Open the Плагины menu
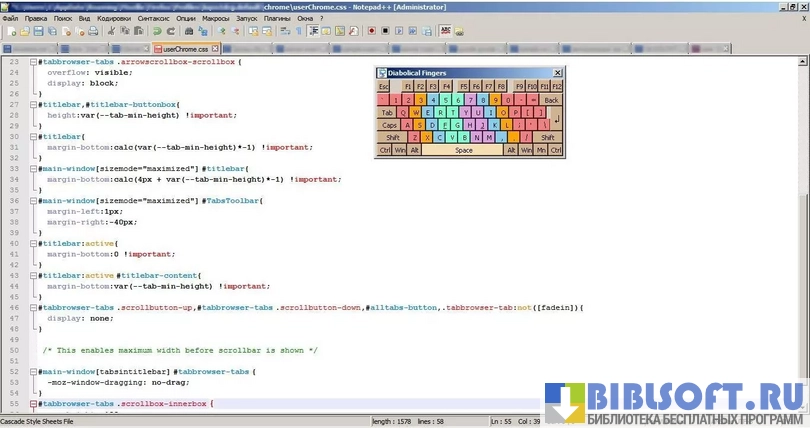810x428 pixels. 277,18
